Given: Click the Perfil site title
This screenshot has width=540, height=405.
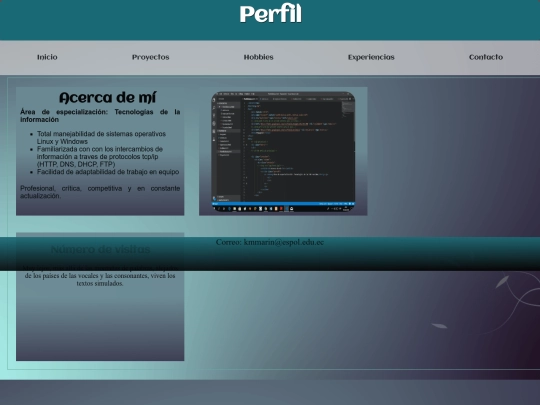Looking at the screenshot, I should (x=270, y=14).
